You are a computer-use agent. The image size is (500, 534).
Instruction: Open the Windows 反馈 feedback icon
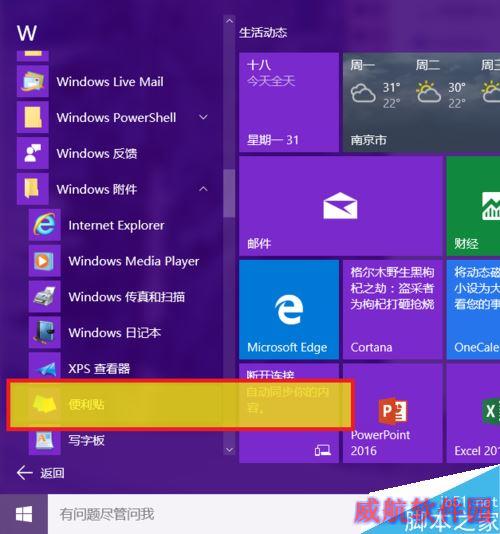pos(33,153)
